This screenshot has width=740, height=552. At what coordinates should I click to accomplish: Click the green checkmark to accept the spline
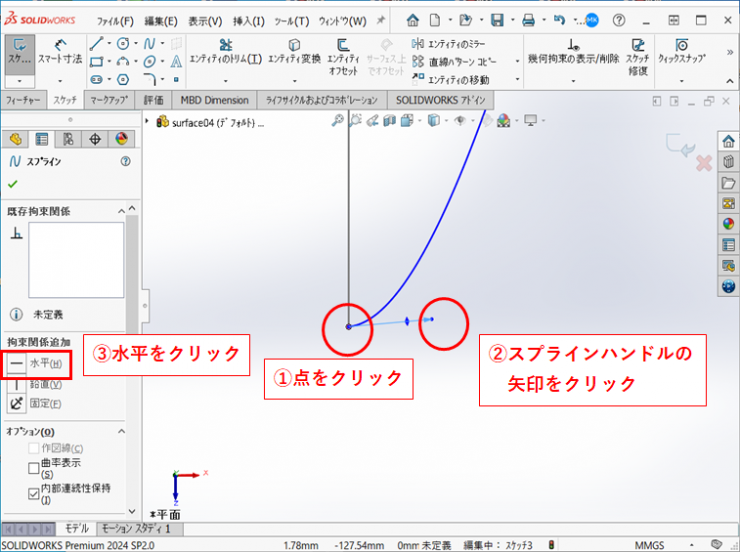(x=13, y=184)
